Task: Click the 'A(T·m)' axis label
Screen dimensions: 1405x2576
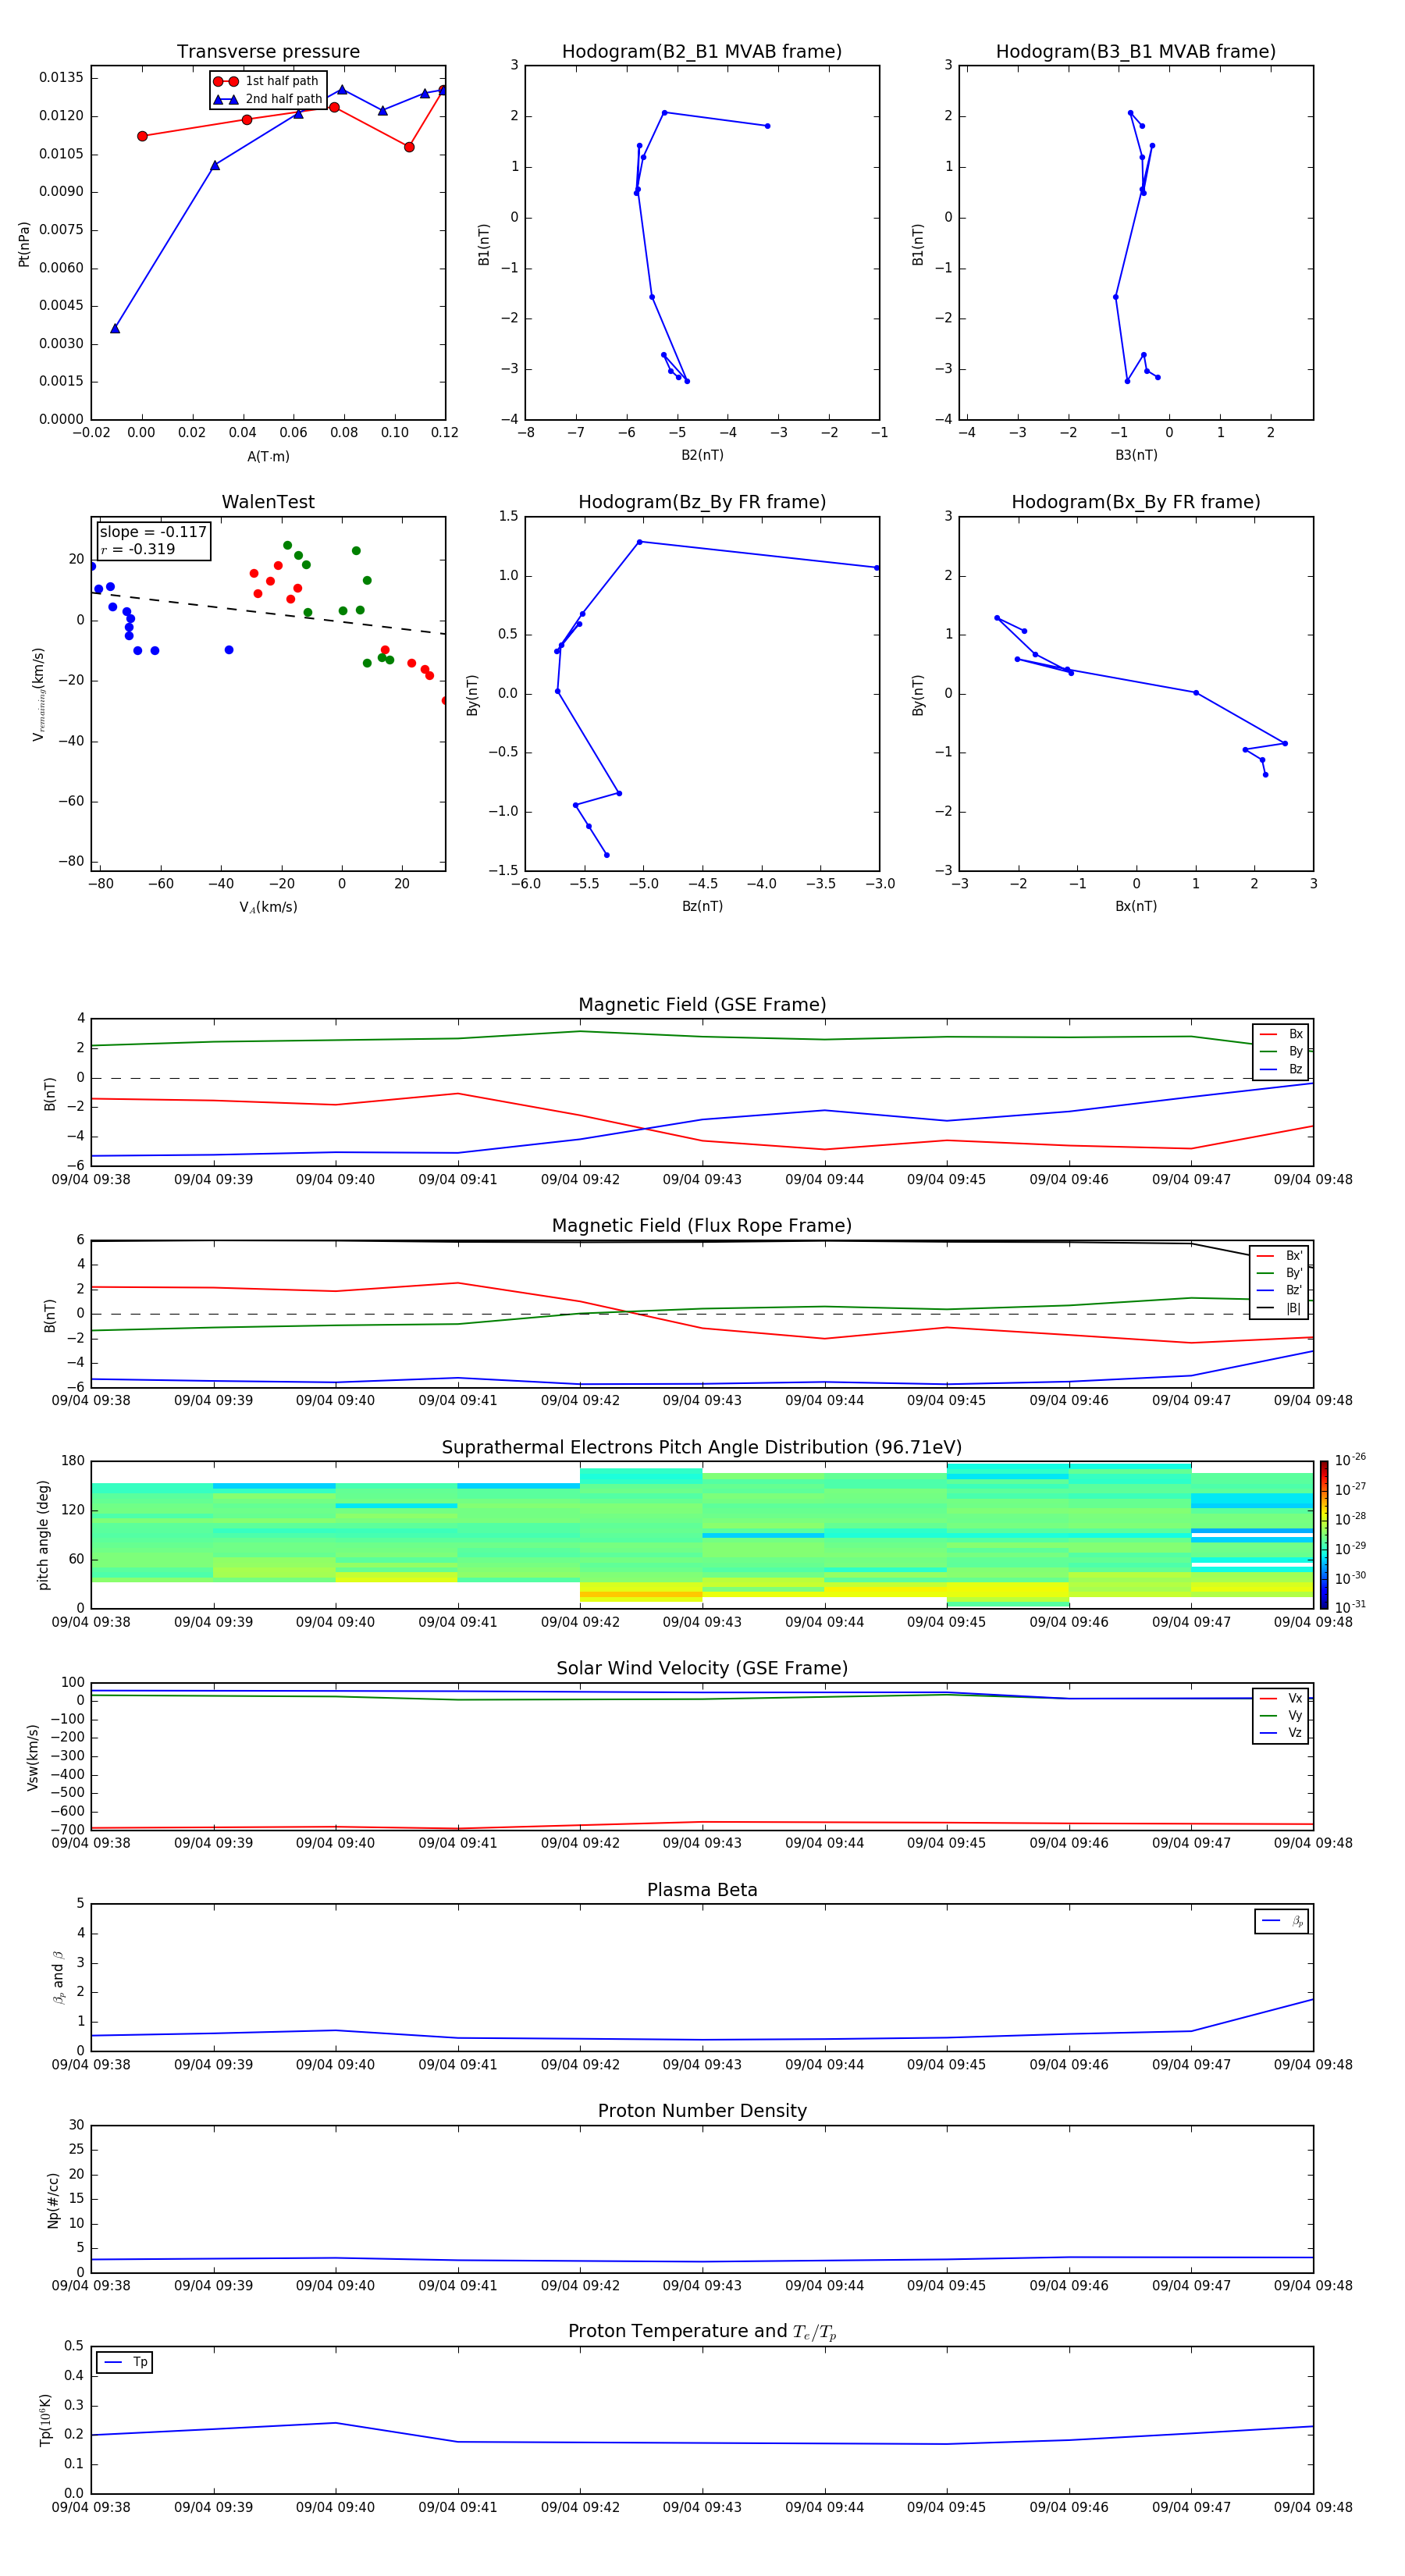Action: [x=268, y=456]
